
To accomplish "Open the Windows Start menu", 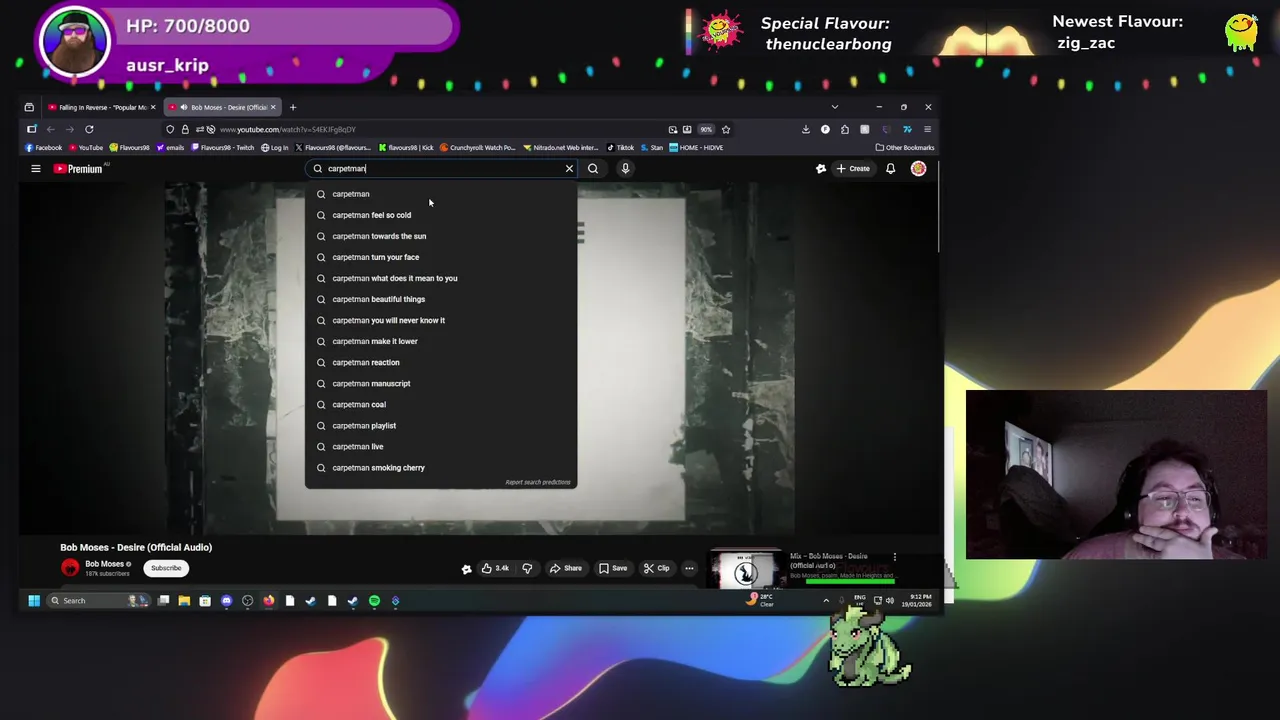I will tap(33, 601).
